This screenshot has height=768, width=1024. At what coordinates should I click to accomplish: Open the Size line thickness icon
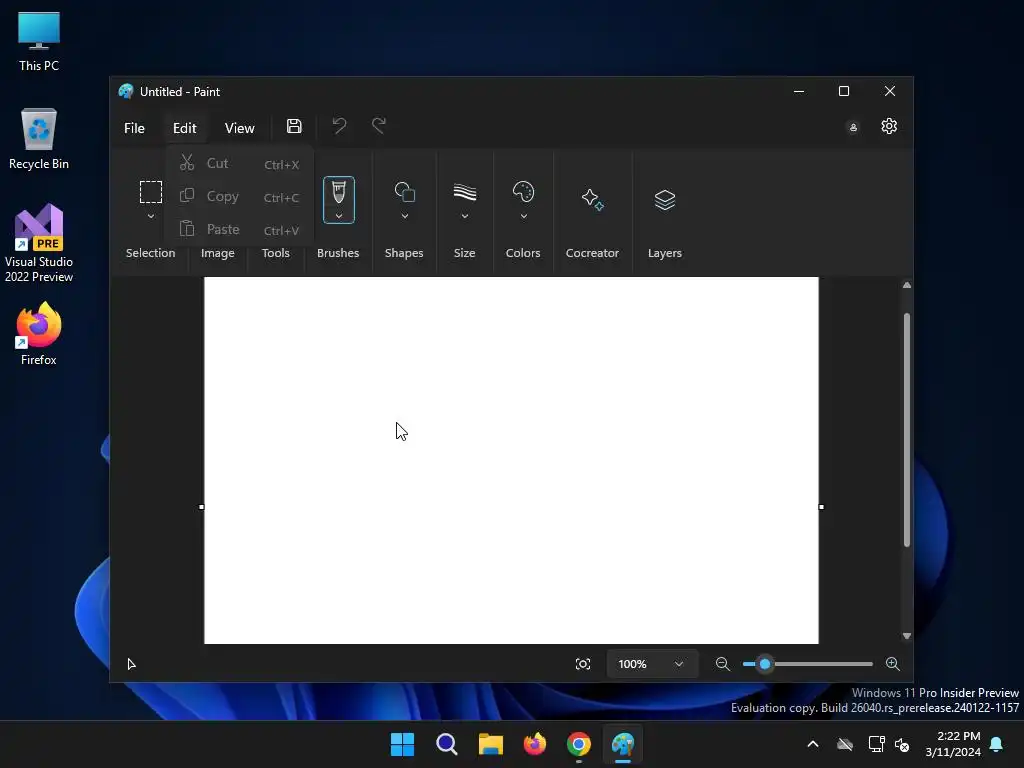pyautogui.click(x=465, y=192)
